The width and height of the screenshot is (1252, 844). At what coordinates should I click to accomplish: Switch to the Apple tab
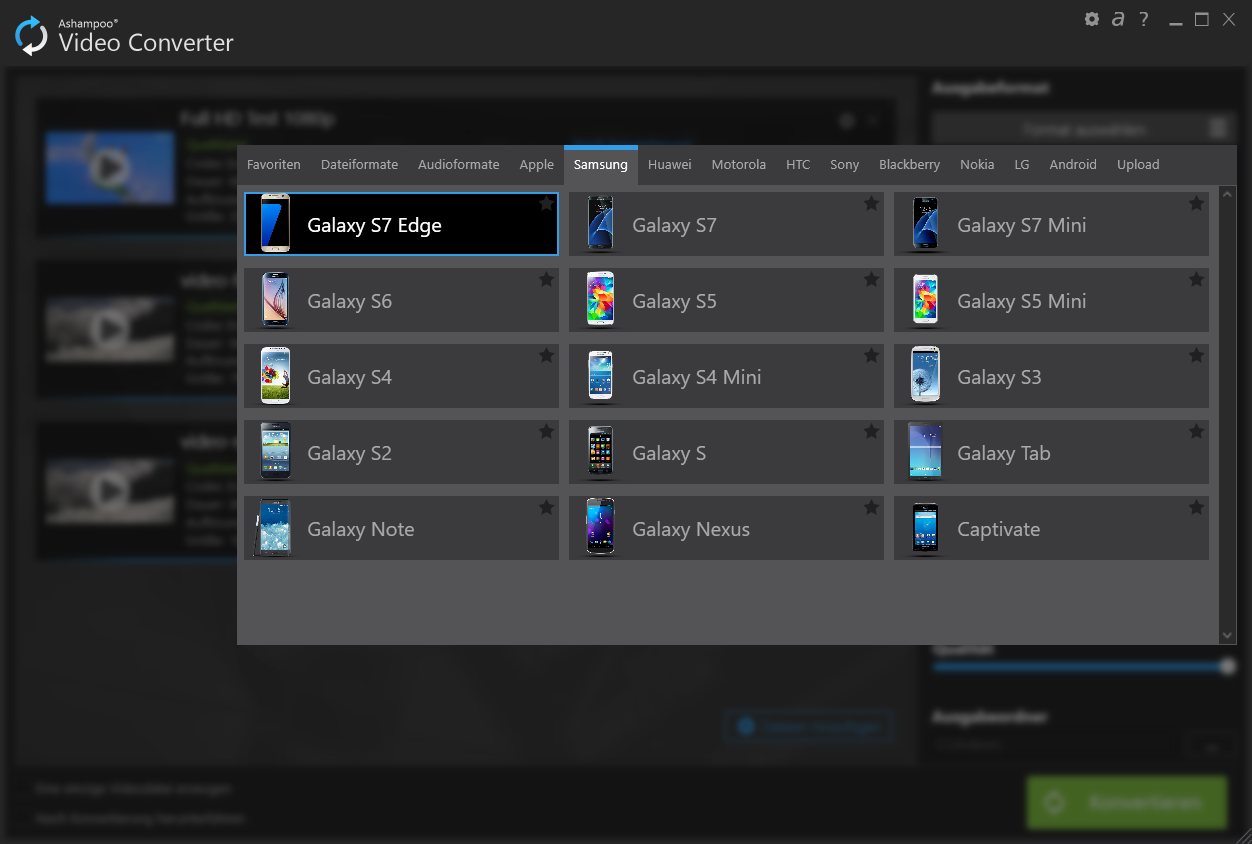(536, 165)
